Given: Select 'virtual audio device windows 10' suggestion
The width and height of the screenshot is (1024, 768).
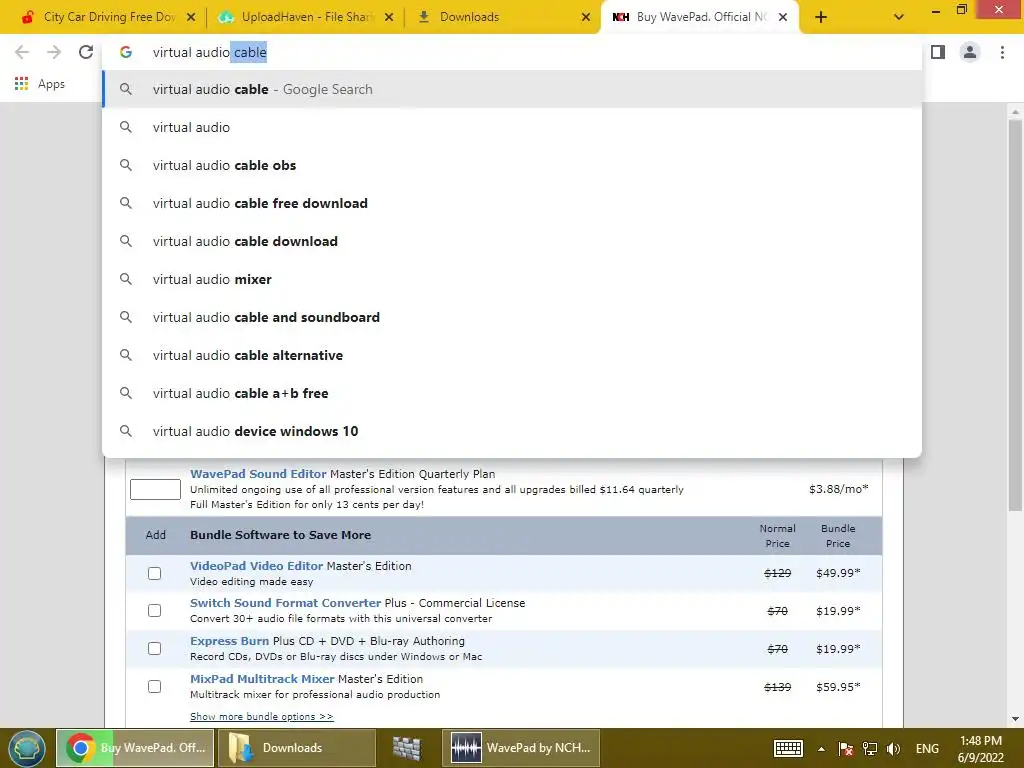Looking at the screenshot, I should click(512, 430).
